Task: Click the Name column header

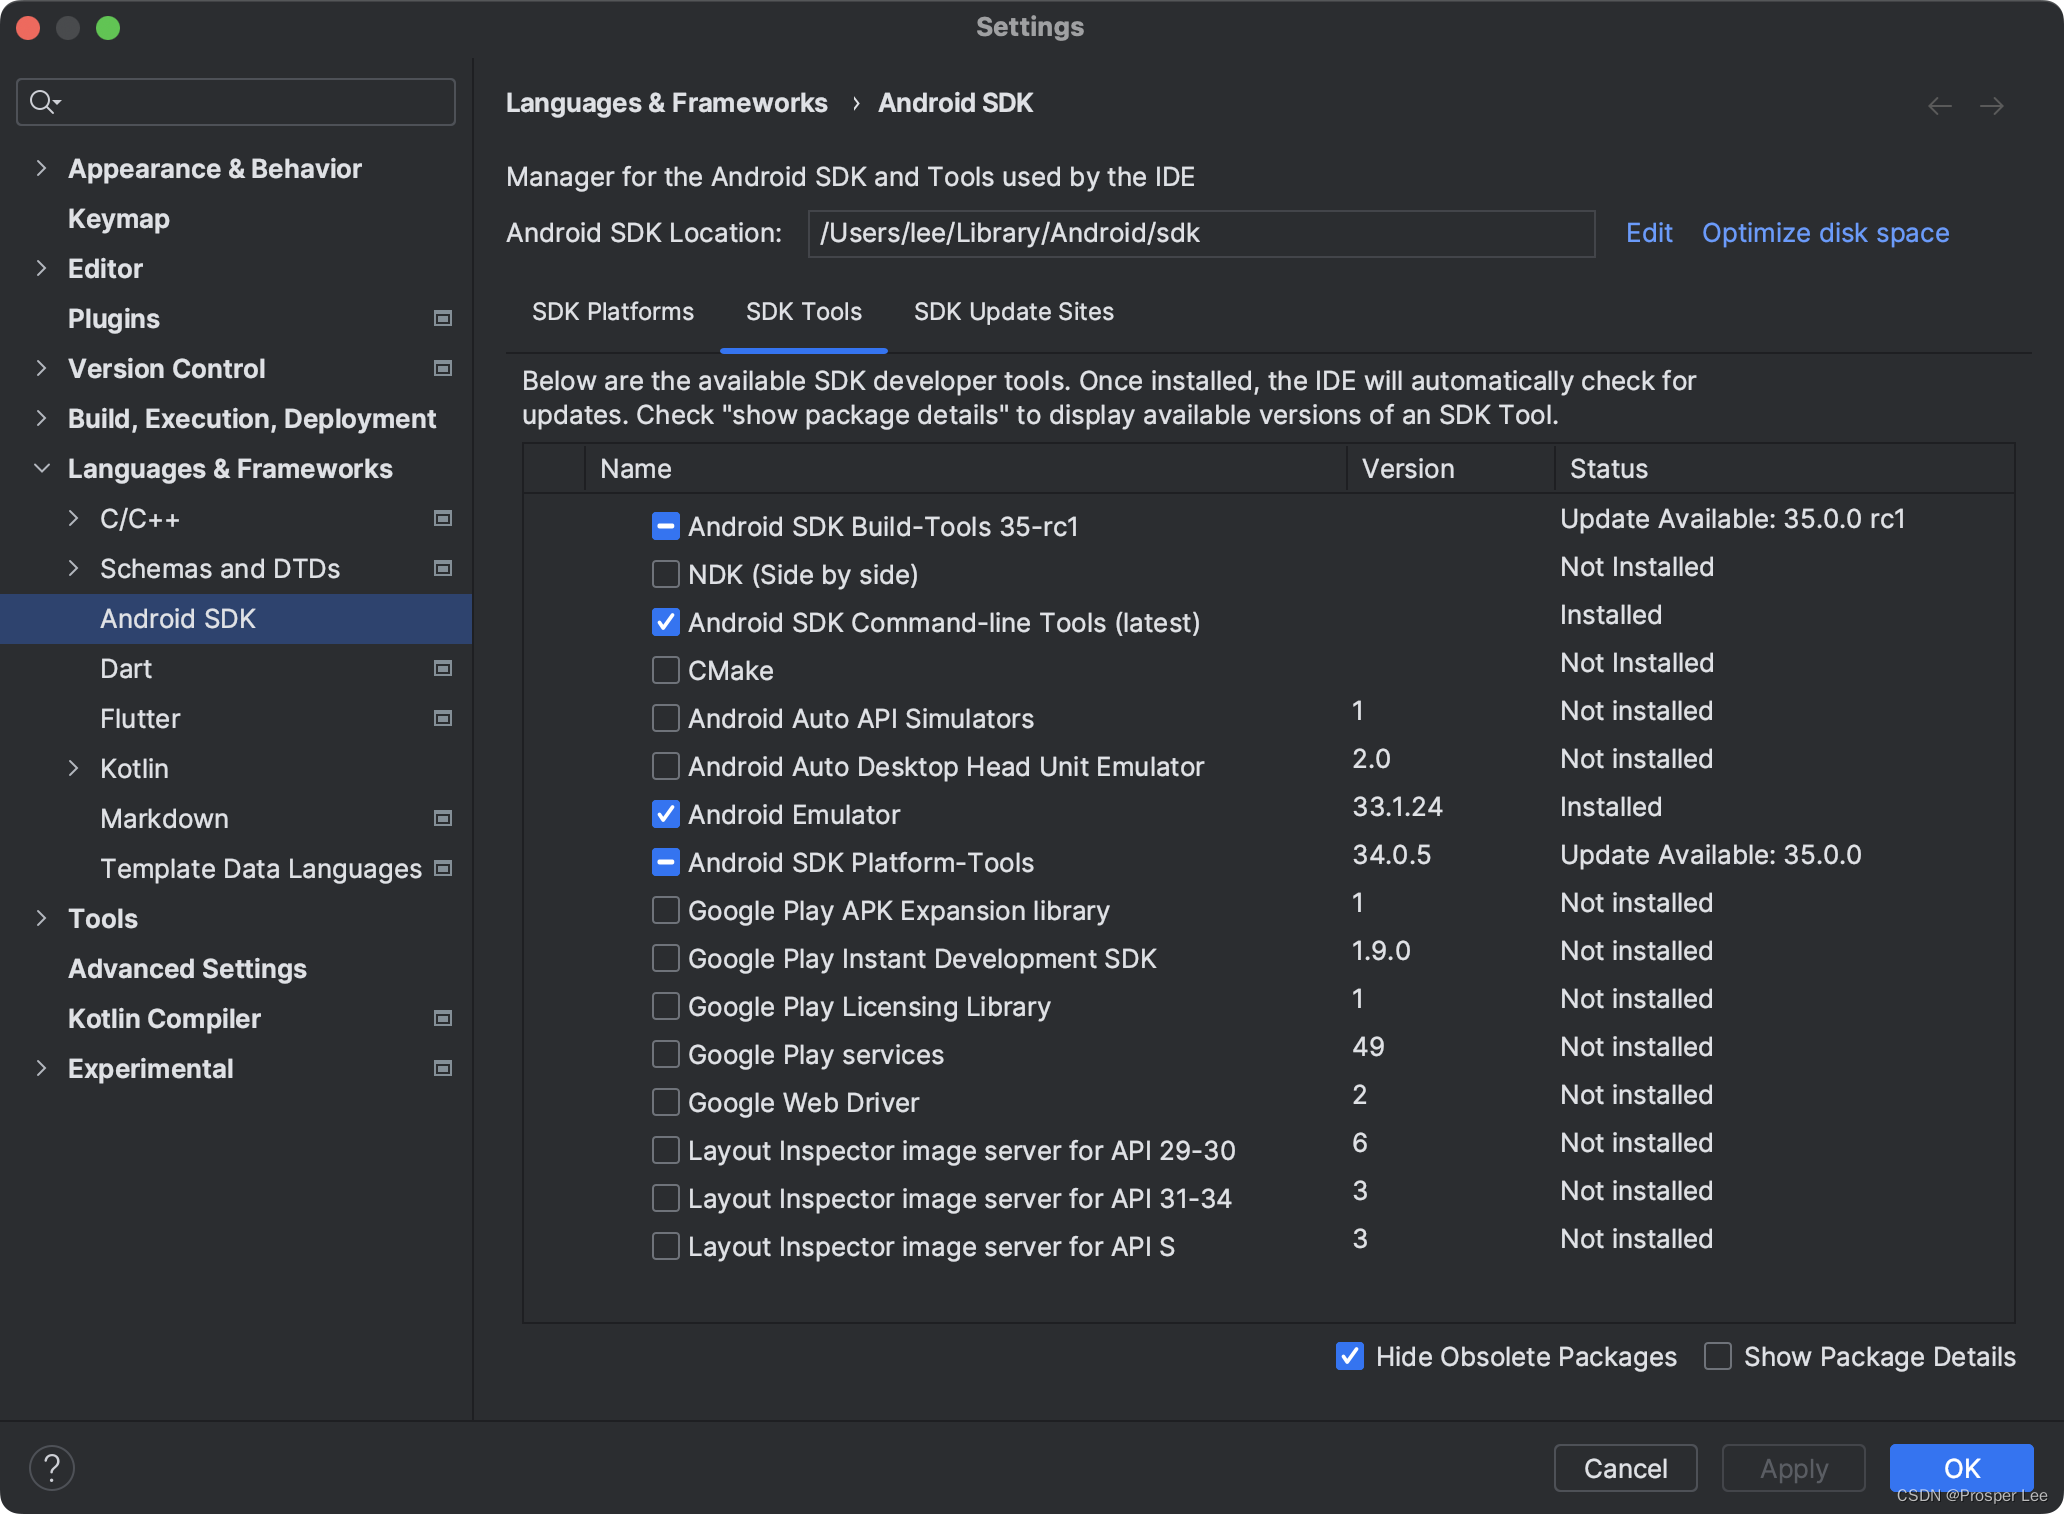Action: pyautogui.click(x=966, y=468)
